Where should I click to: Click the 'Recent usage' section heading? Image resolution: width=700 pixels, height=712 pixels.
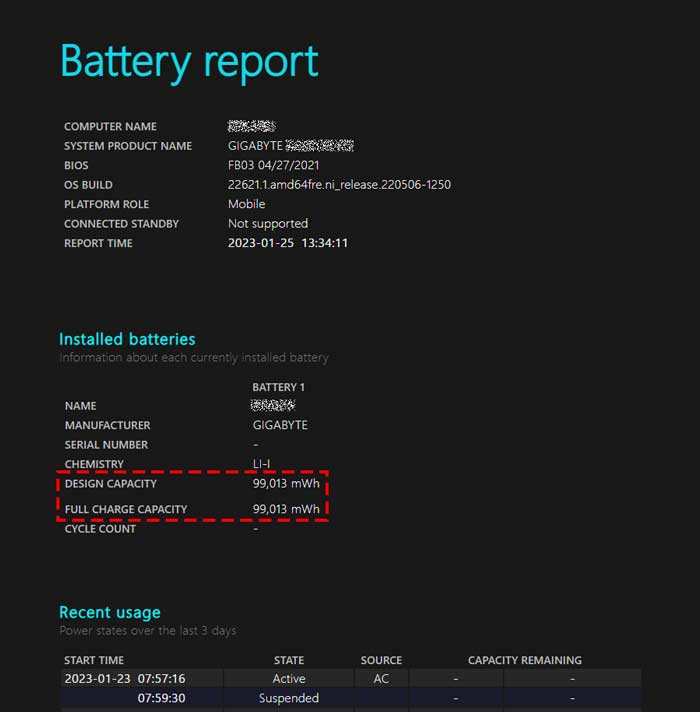110,613
